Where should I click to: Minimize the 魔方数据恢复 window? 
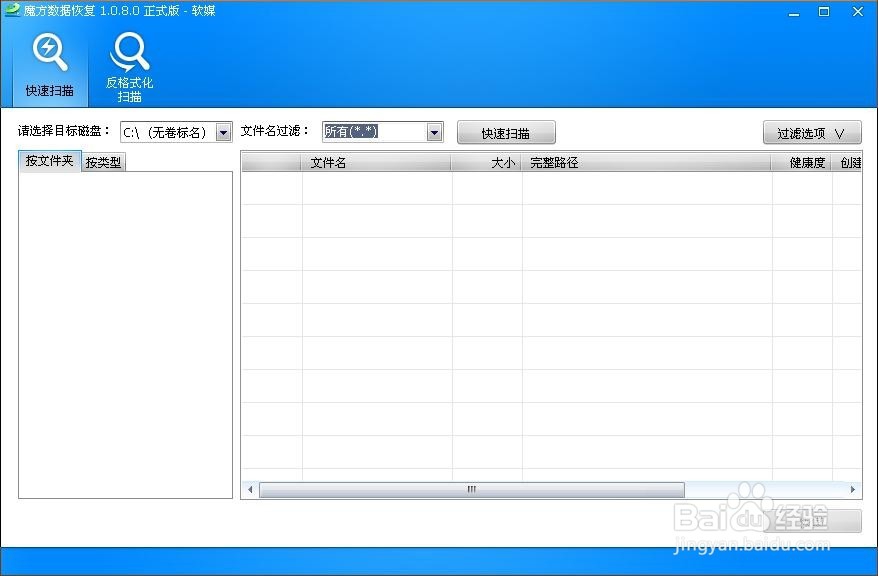(793, 12)
